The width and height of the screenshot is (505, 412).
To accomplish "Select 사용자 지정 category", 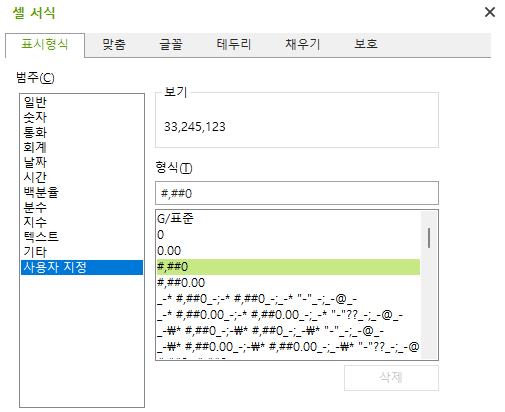I will click(x=82, y=267).
